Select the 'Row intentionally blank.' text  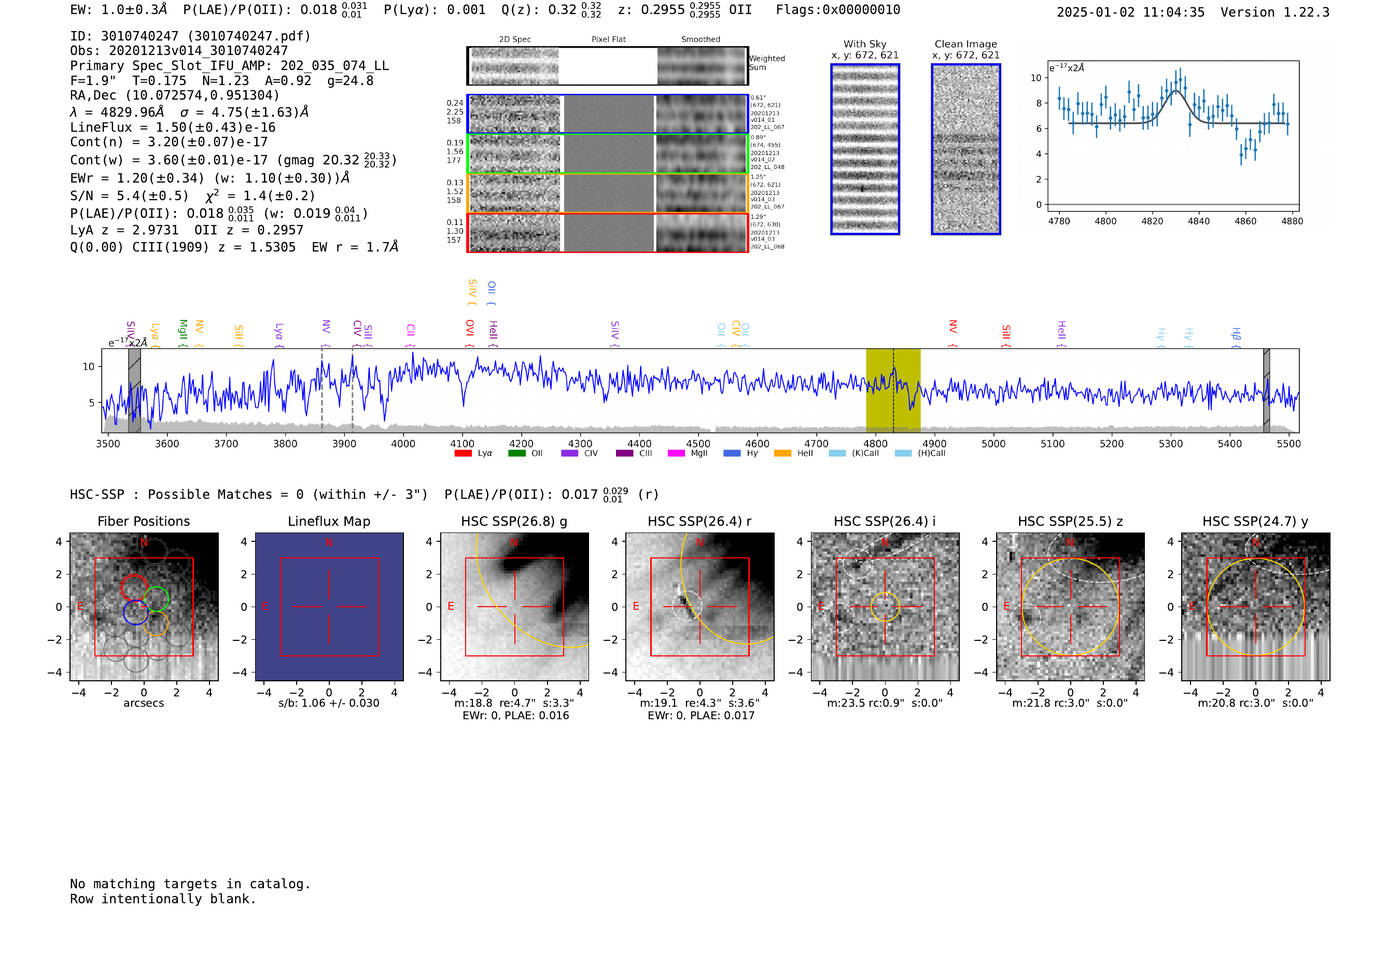[x=163, y=899]
